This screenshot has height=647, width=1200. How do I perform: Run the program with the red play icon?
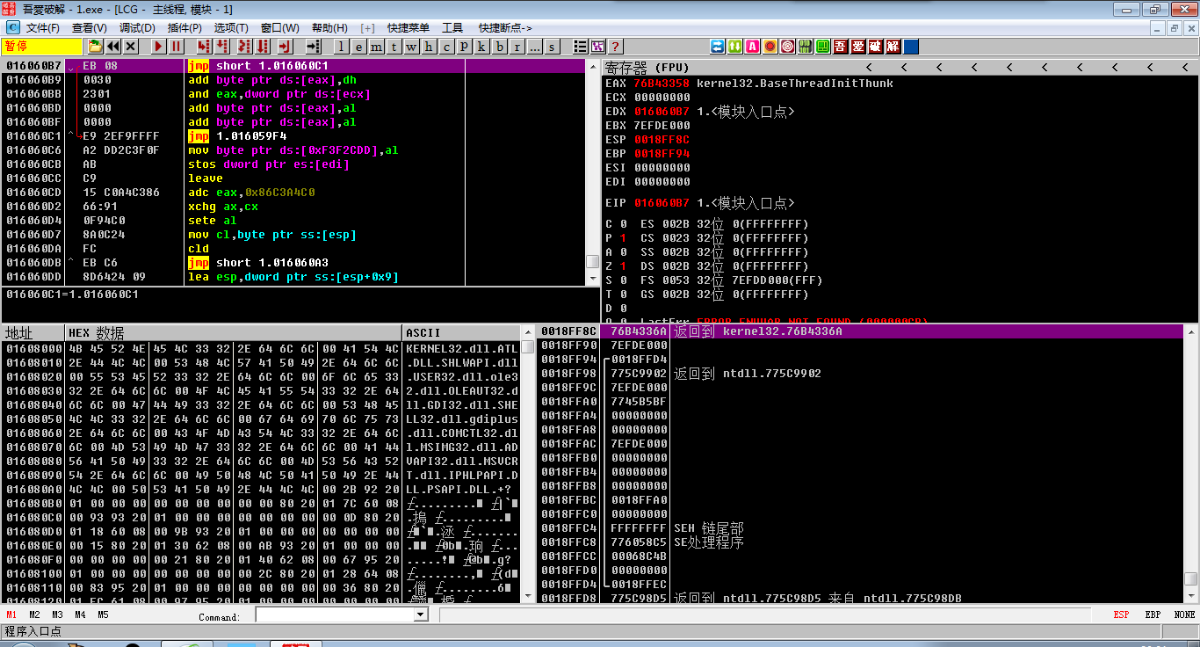pyautogui.click(x=158, y=46)
